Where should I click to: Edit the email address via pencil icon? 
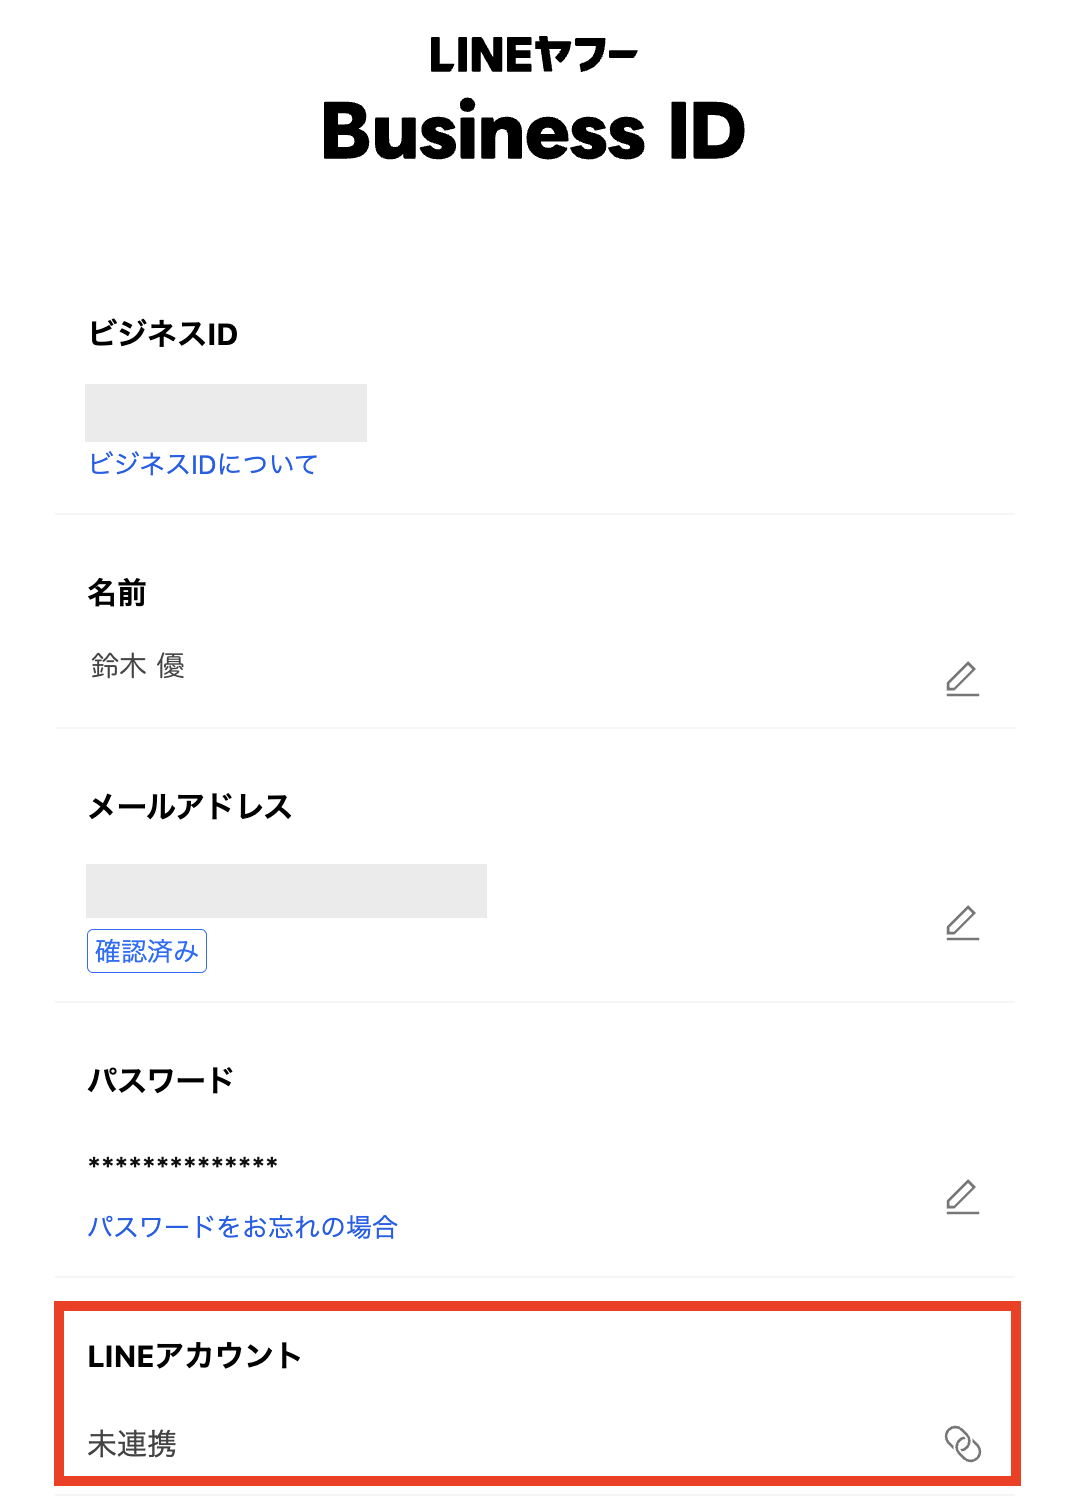(962, 923)
